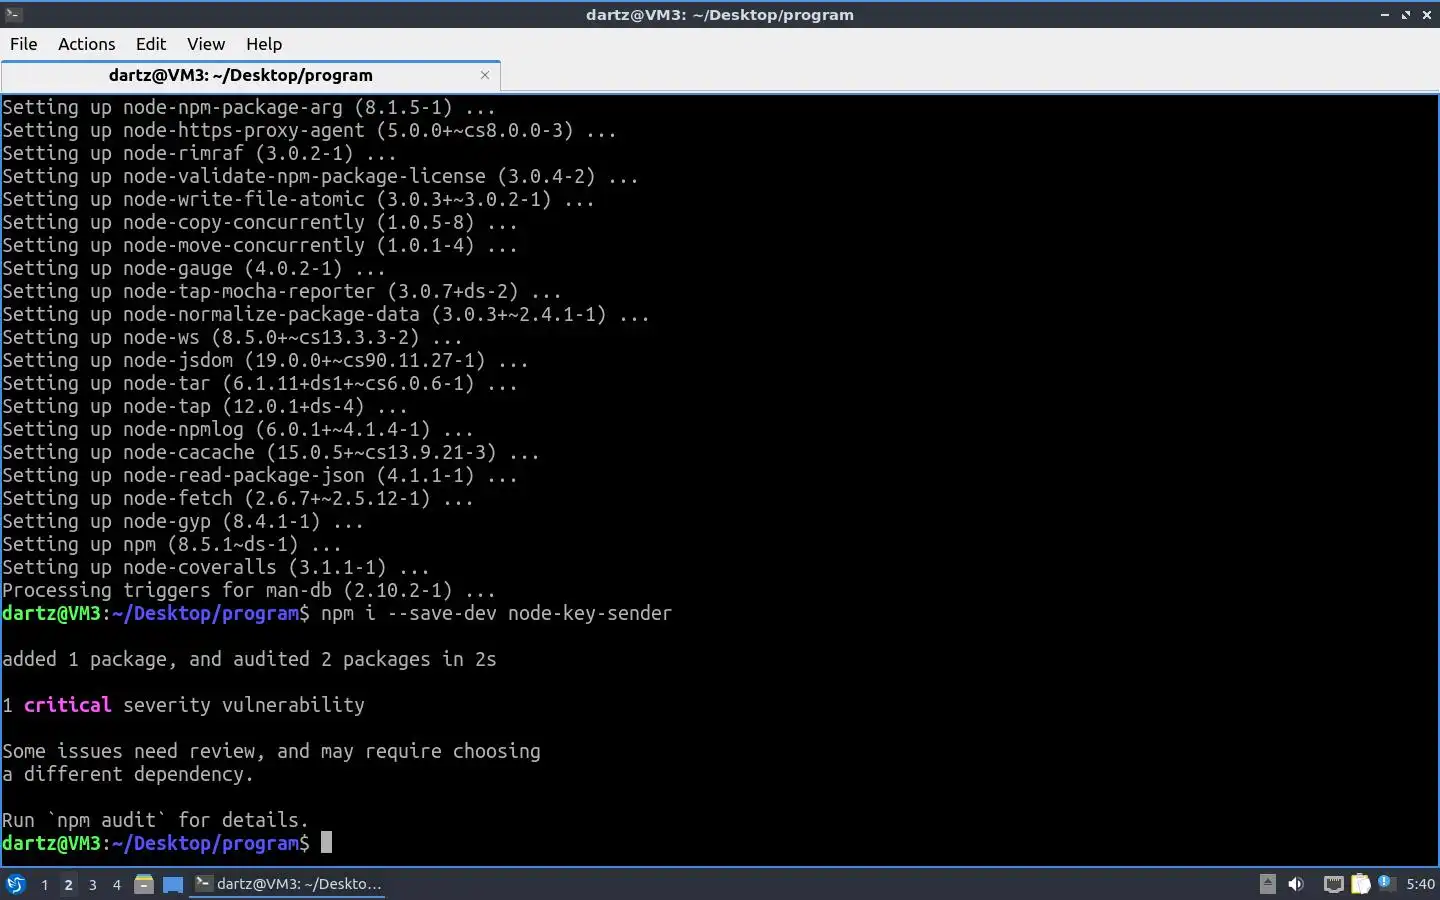Open the View menu
1440x900 pixels.
pyautogui.click(x=205, y=44)
